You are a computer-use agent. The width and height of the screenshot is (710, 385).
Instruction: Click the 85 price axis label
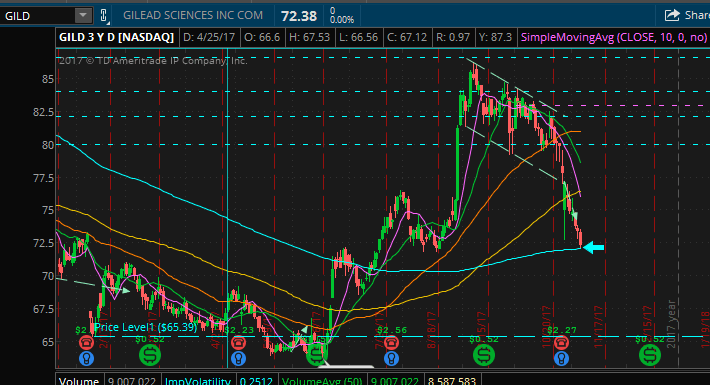(x=48, y=79)
